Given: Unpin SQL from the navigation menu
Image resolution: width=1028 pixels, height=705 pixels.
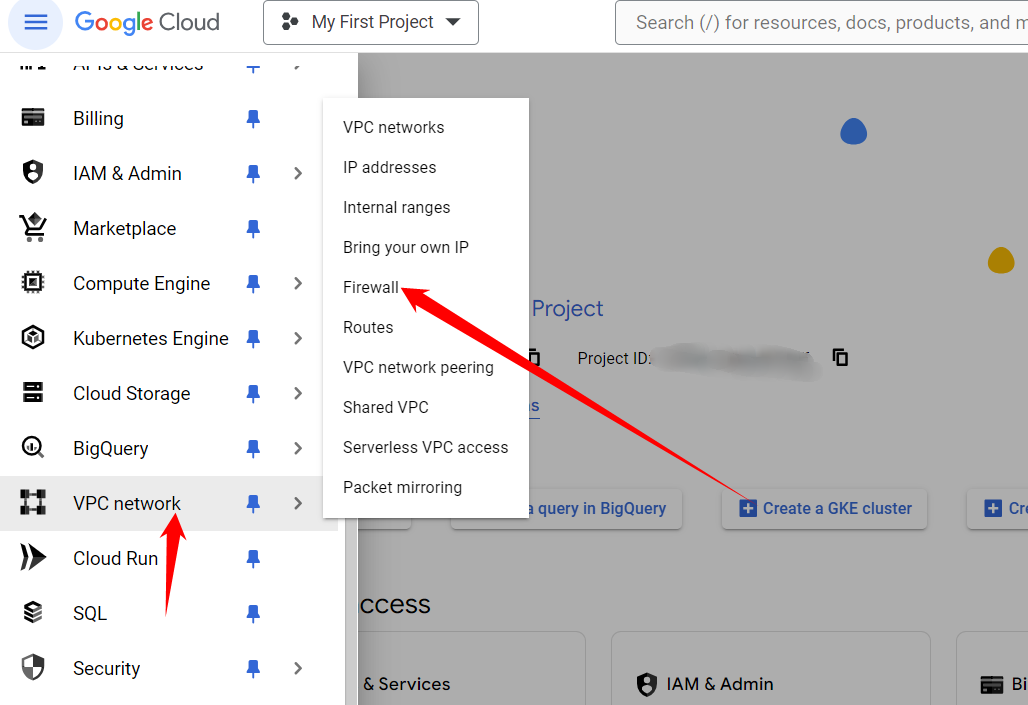Looking at the screenshot, I should coord(253,614).
